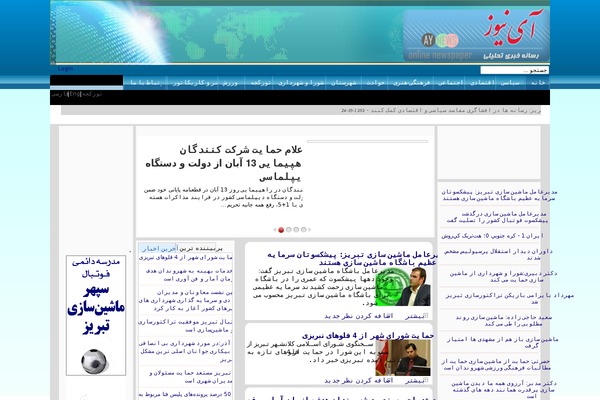Viewport: 600px width, 400px height.
Task: Click the small expand icon beside first بیشتر
Action: click(426, 316)
